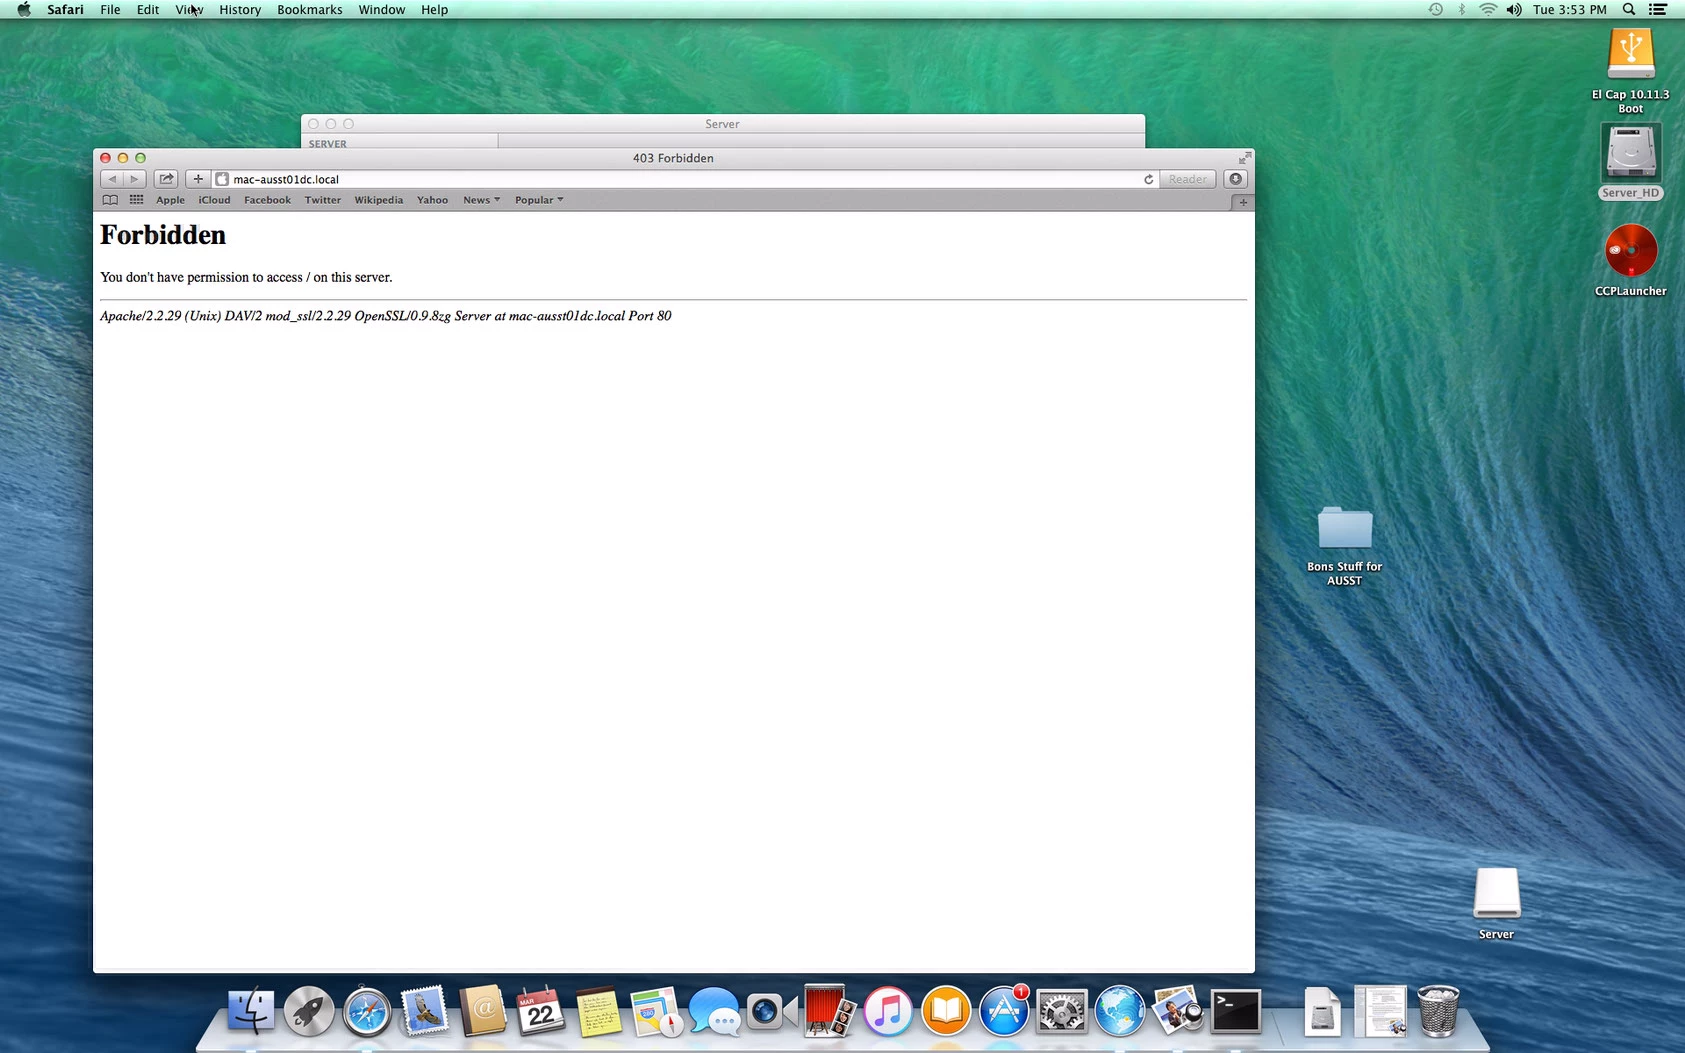Open the Facebook bookmark link
This screenshot has width=1685, height=1053.
pyautogui.click(x=267, y=200)
